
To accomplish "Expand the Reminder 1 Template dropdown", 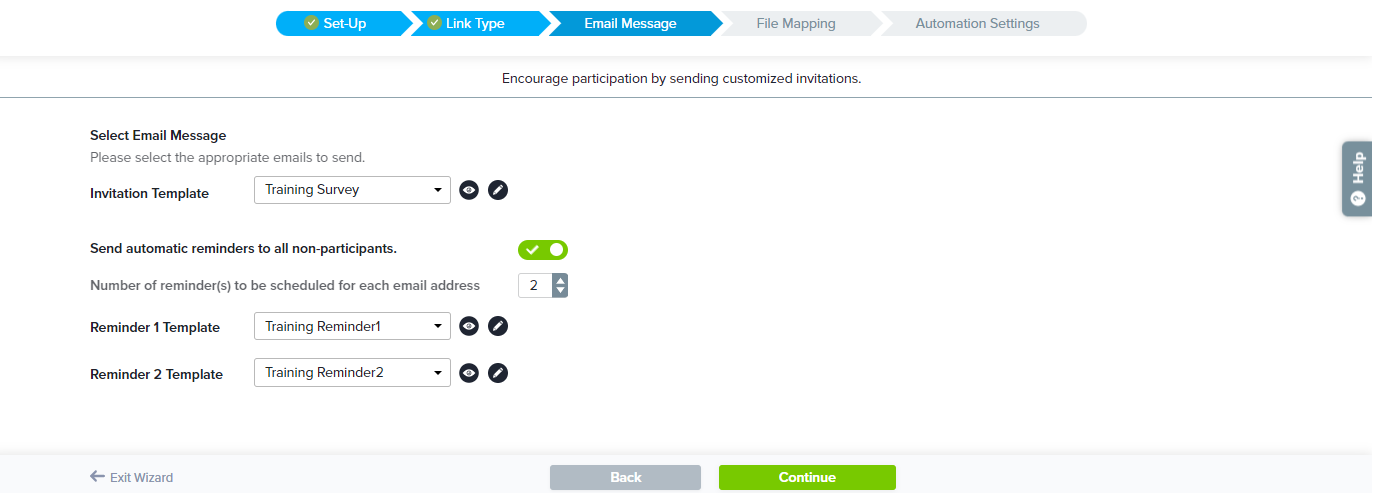I will 352,326.
